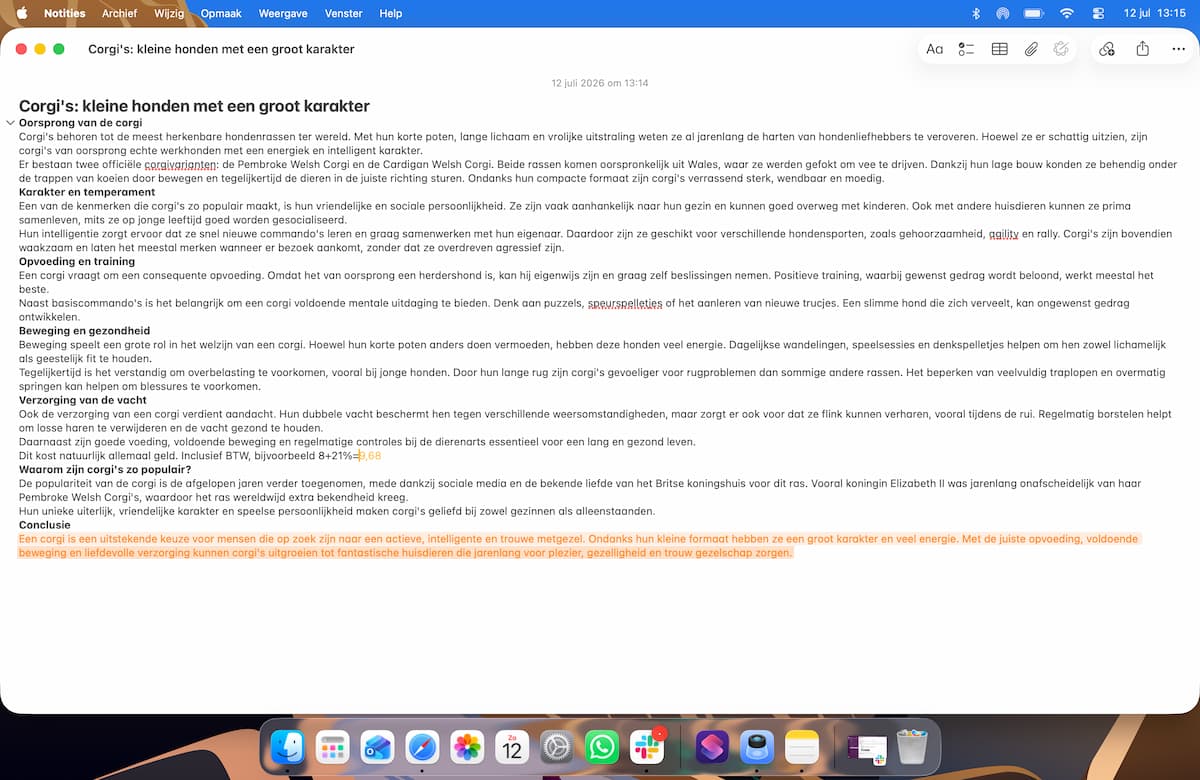Viewport: 1200px width, 780px height.
Task: Launch Shortcuts from the Dock
Action: click(713, 747)
